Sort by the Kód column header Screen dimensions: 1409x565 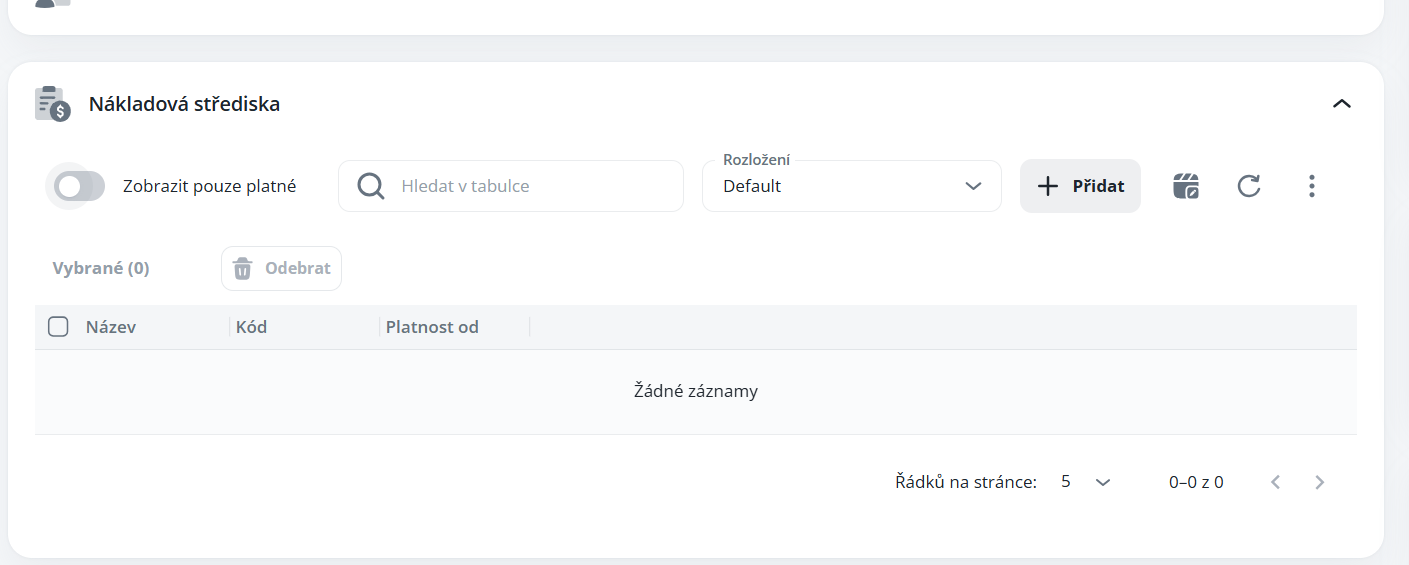point(251,327)
